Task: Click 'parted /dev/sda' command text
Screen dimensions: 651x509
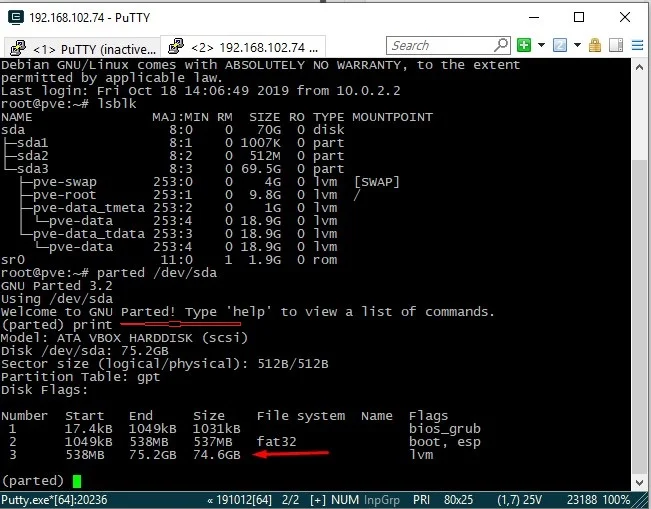Action: pos(157,273)
